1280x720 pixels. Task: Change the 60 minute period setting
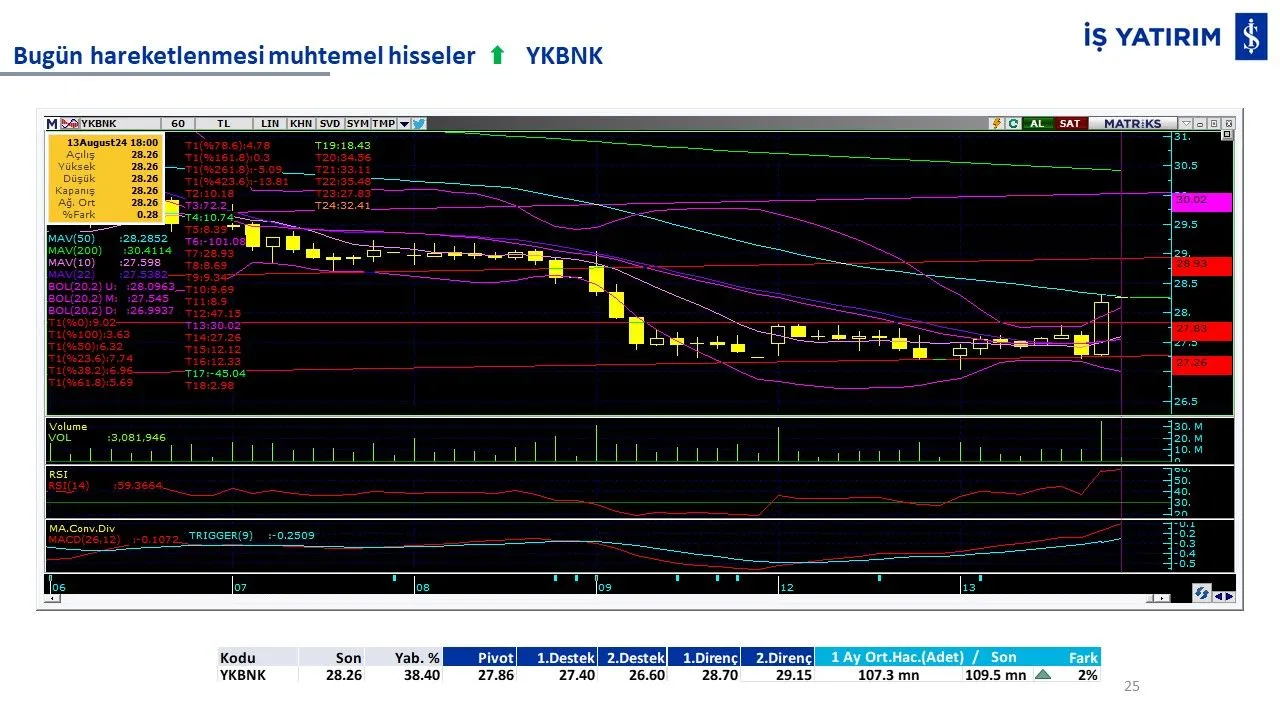(x=178, y=124)
